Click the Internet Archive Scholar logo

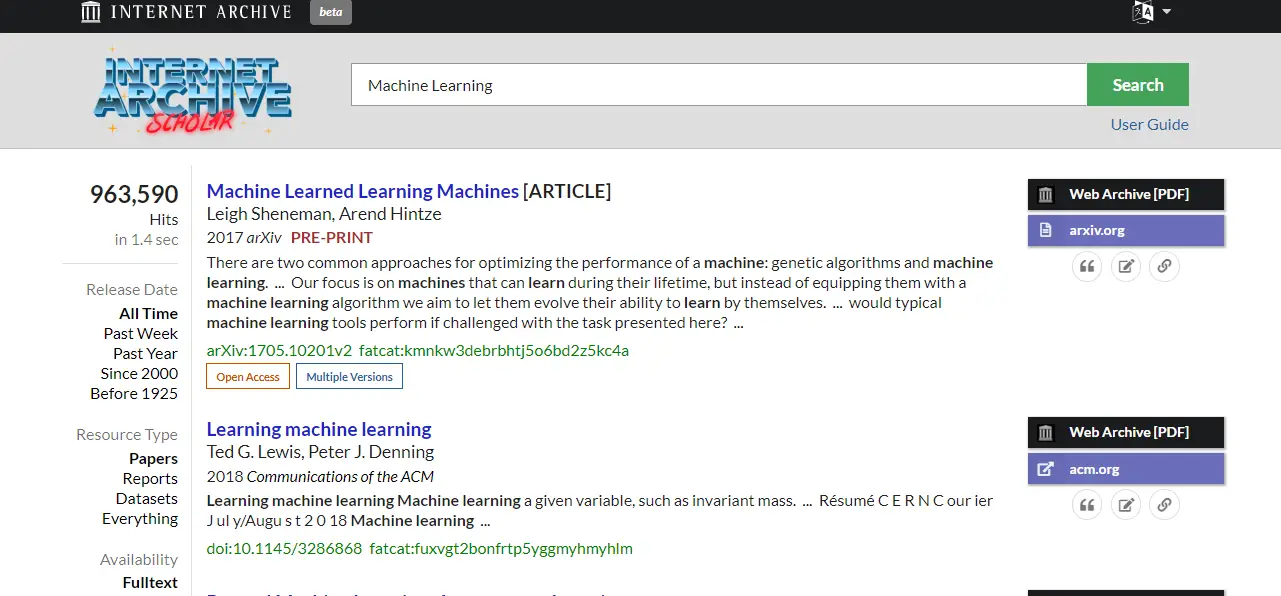pyautogui.click(x=192, y=93)
